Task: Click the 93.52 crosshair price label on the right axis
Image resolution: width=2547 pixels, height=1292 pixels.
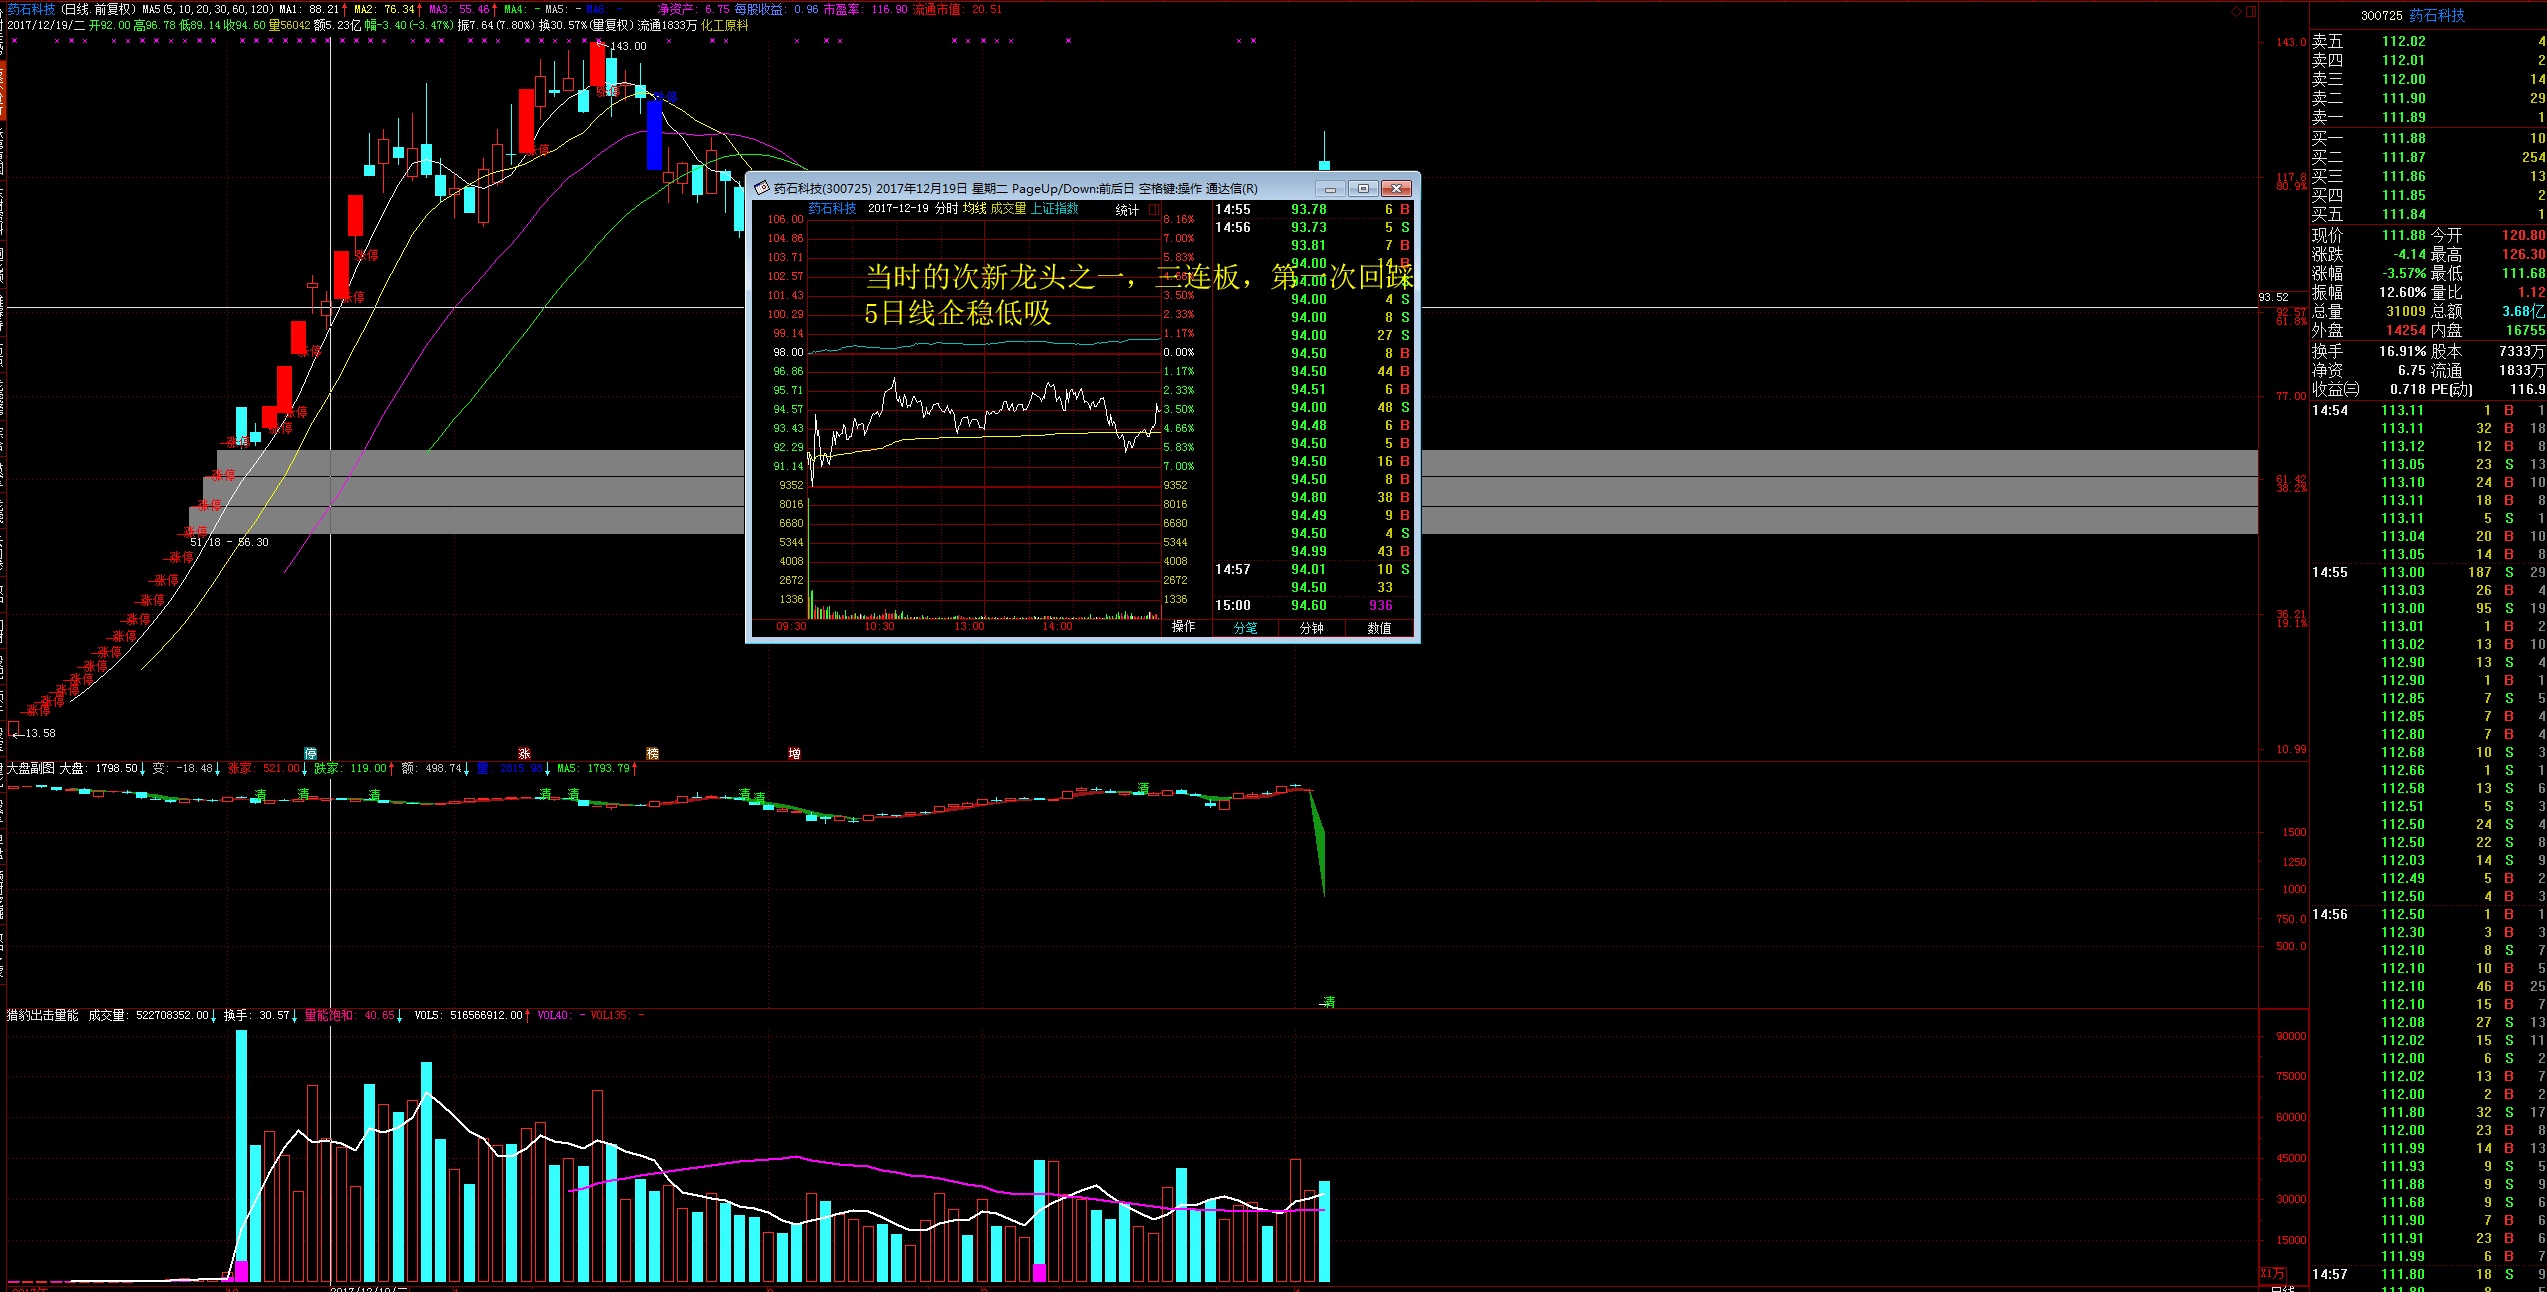Action: point(2273,297)
